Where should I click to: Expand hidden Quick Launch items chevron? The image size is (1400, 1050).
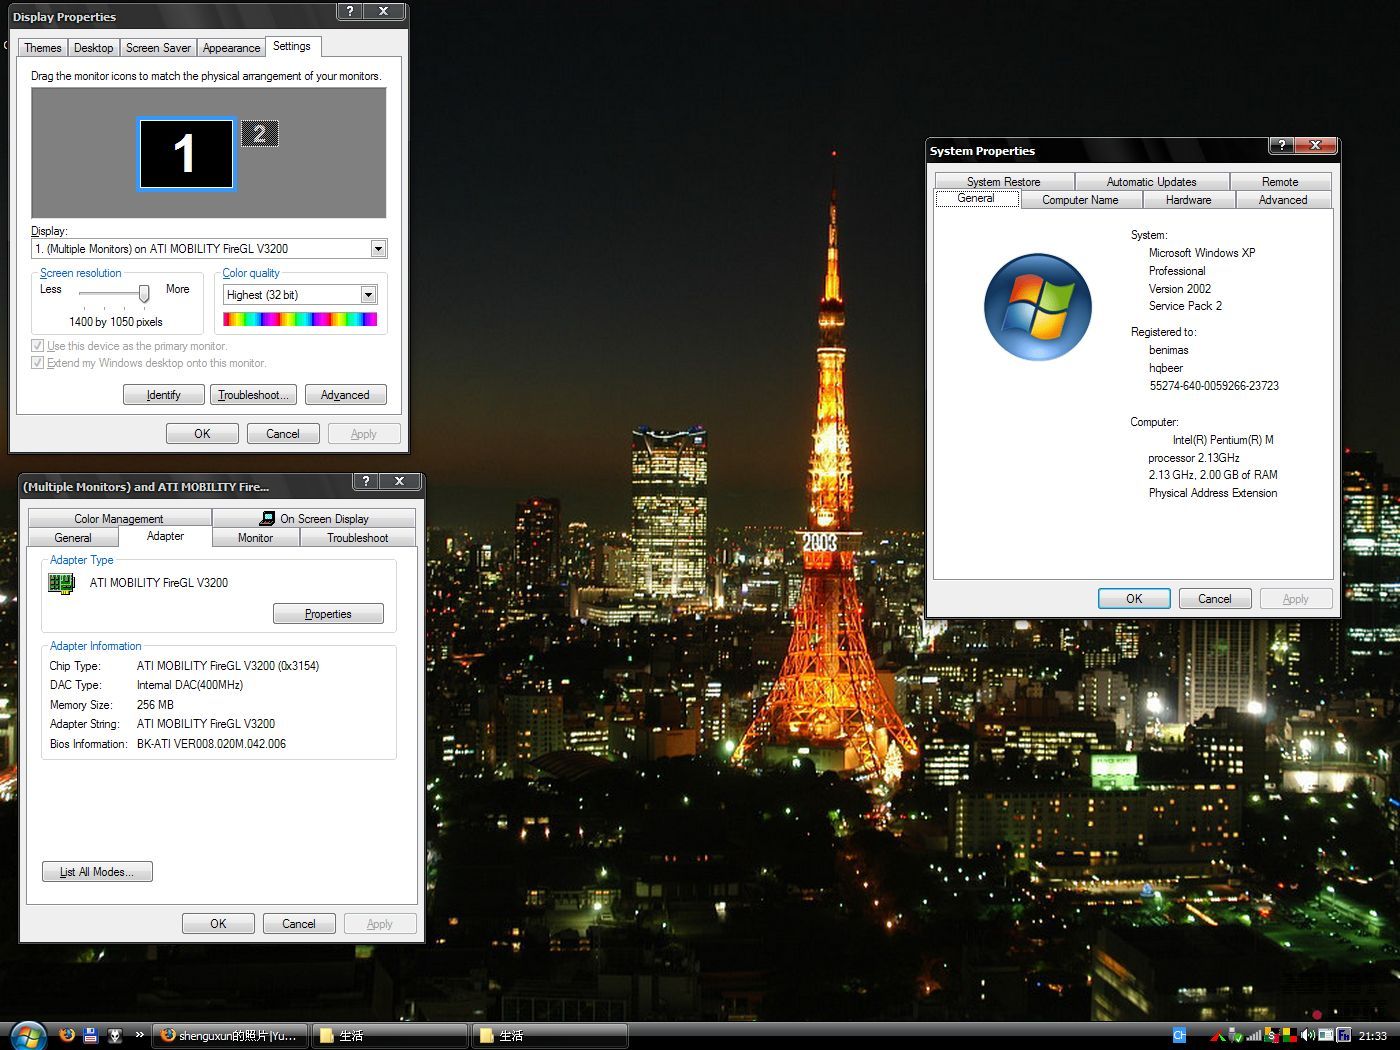click(x=139, y=1035)
